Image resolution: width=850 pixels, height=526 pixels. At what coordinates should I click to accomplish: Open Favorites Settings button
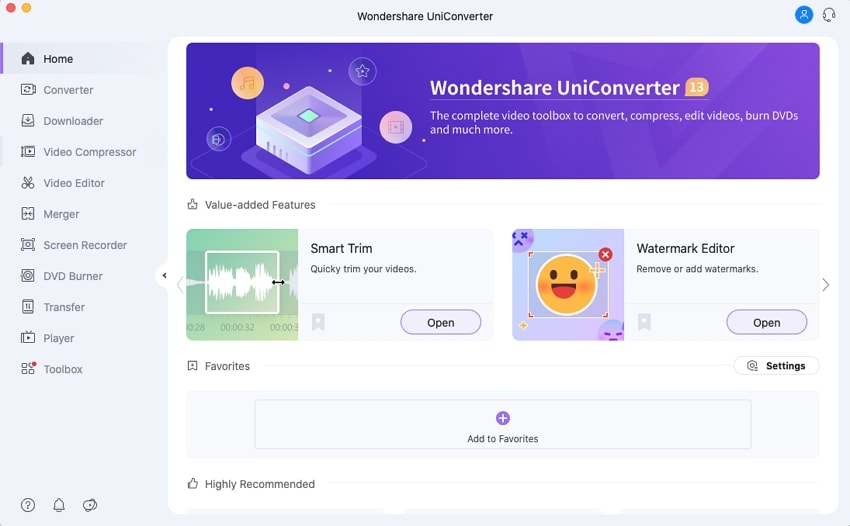tap(776, 365)
